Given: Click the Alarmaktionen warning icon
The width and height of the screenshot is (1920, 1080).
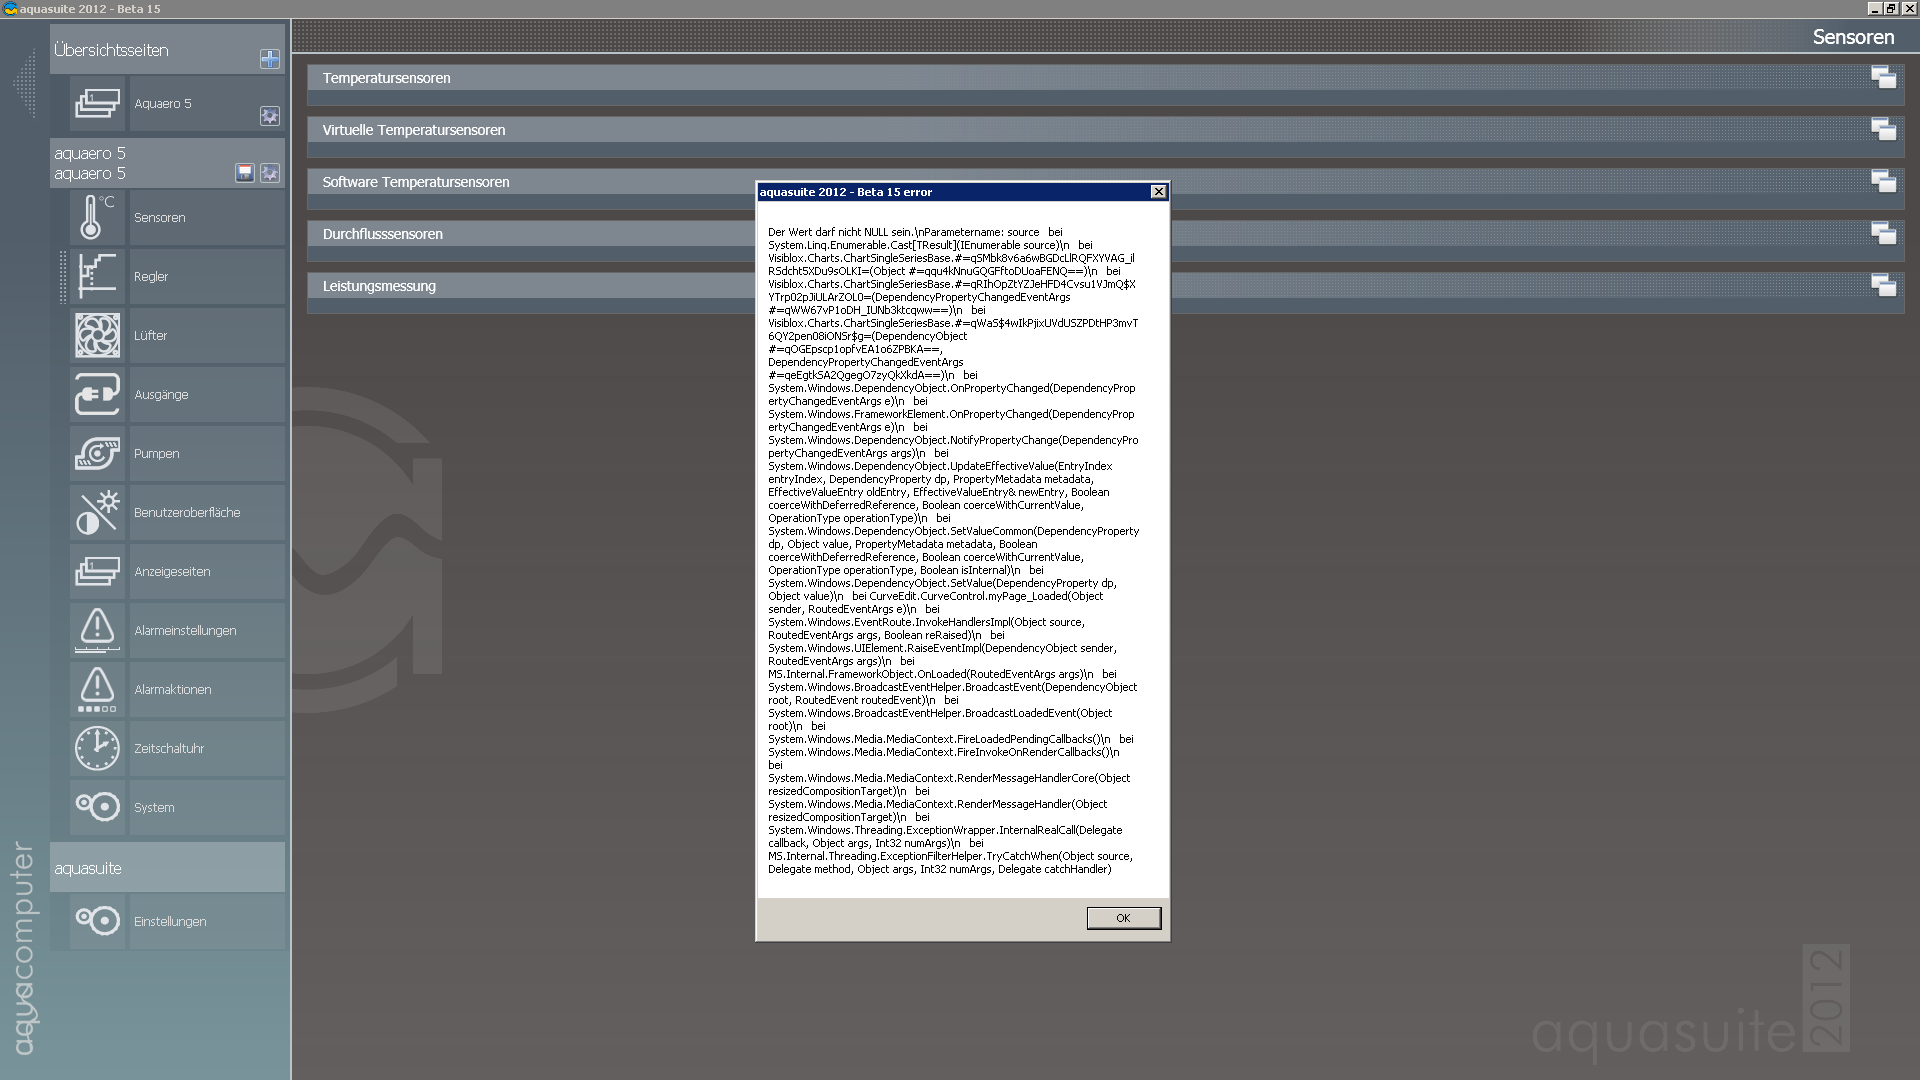Looking at the screenshot, I should (x=97, y=689).
